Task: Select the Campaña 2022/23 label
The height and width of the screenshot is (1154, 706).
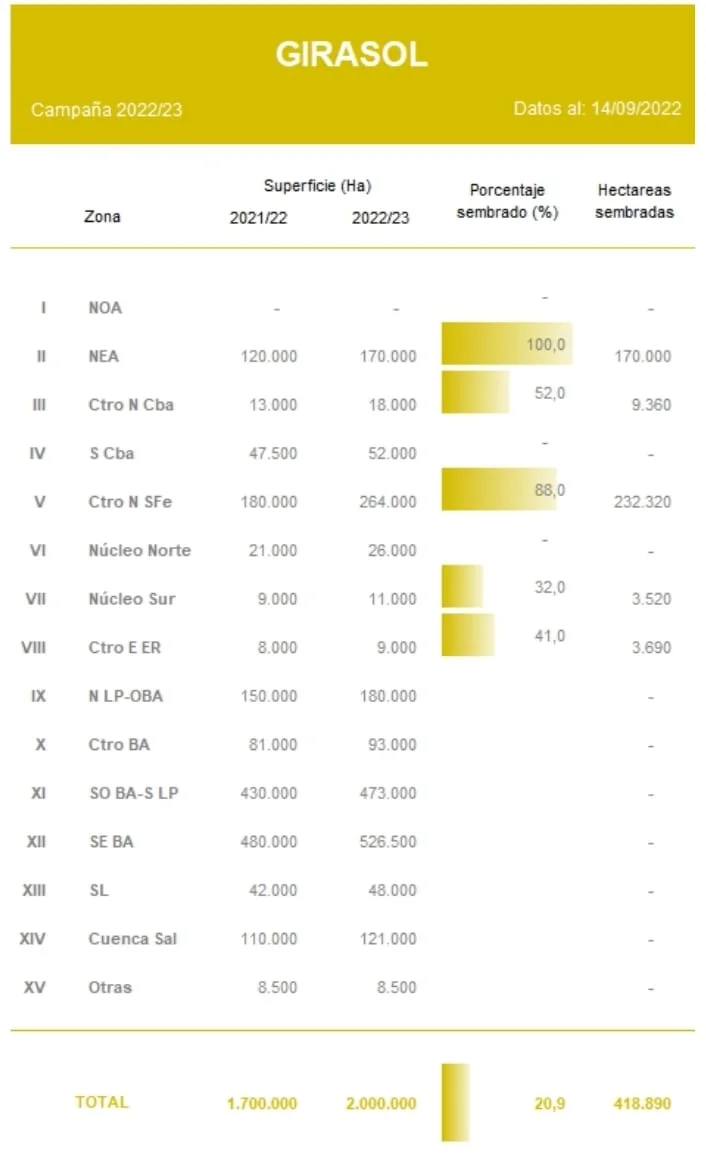Action: pyautogui.click(x=107, y=110)
